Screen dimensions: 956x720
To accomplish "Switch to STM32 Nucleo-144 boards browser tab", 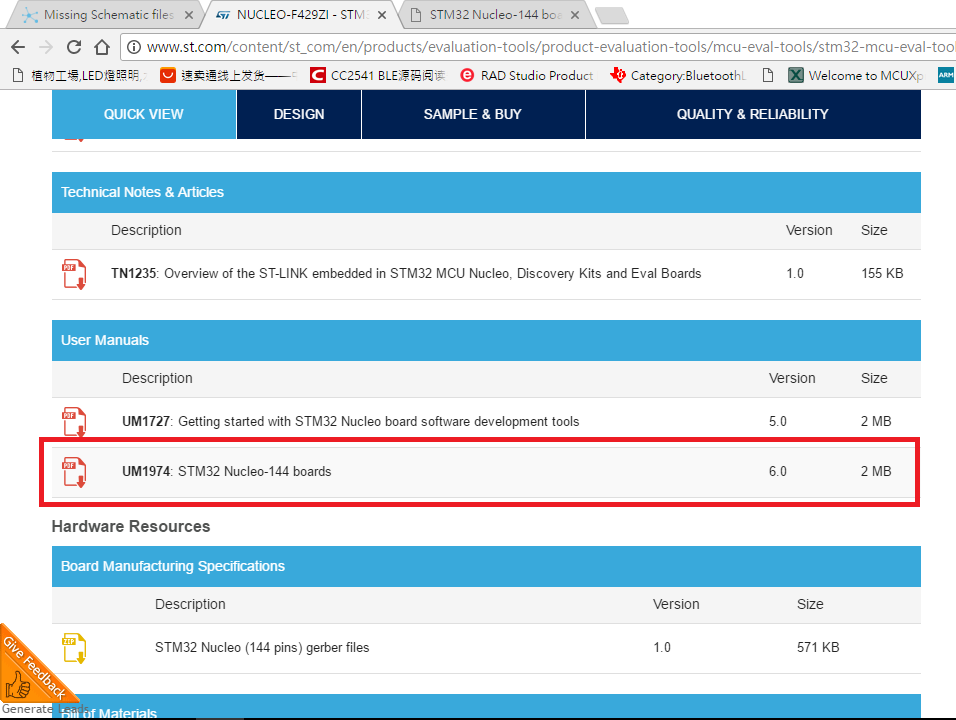I will coord(495,15).
